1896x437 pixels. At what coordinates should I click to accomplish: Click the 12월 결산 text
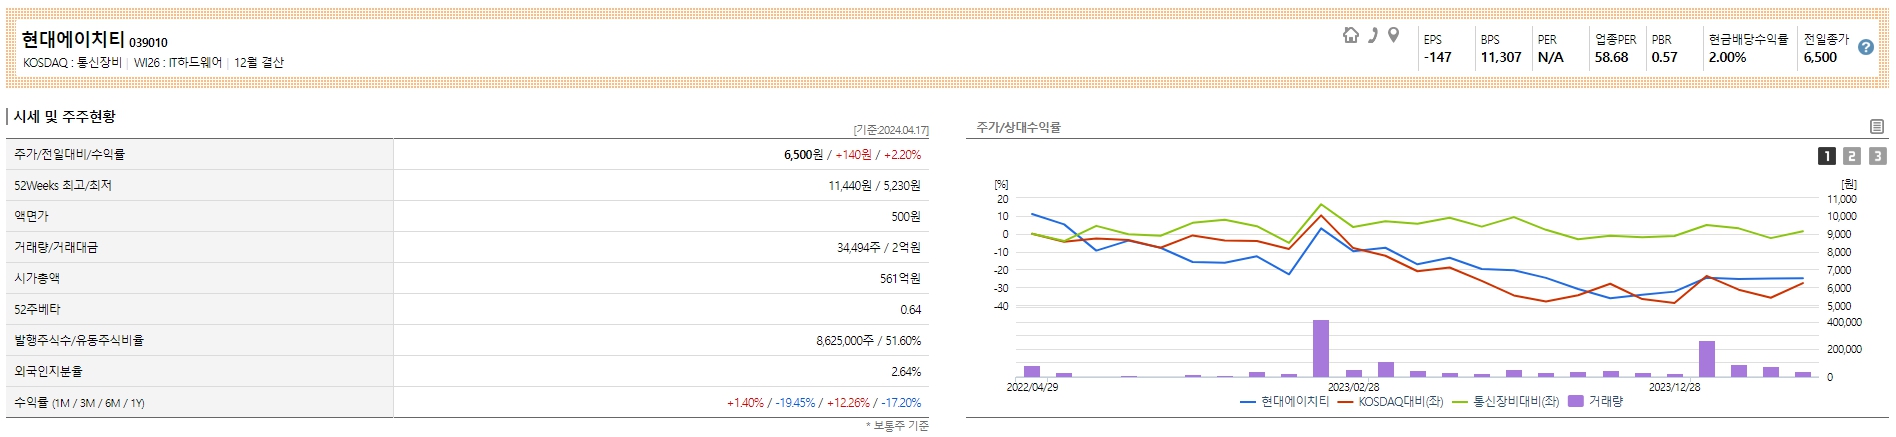click(x=259, y=62)
